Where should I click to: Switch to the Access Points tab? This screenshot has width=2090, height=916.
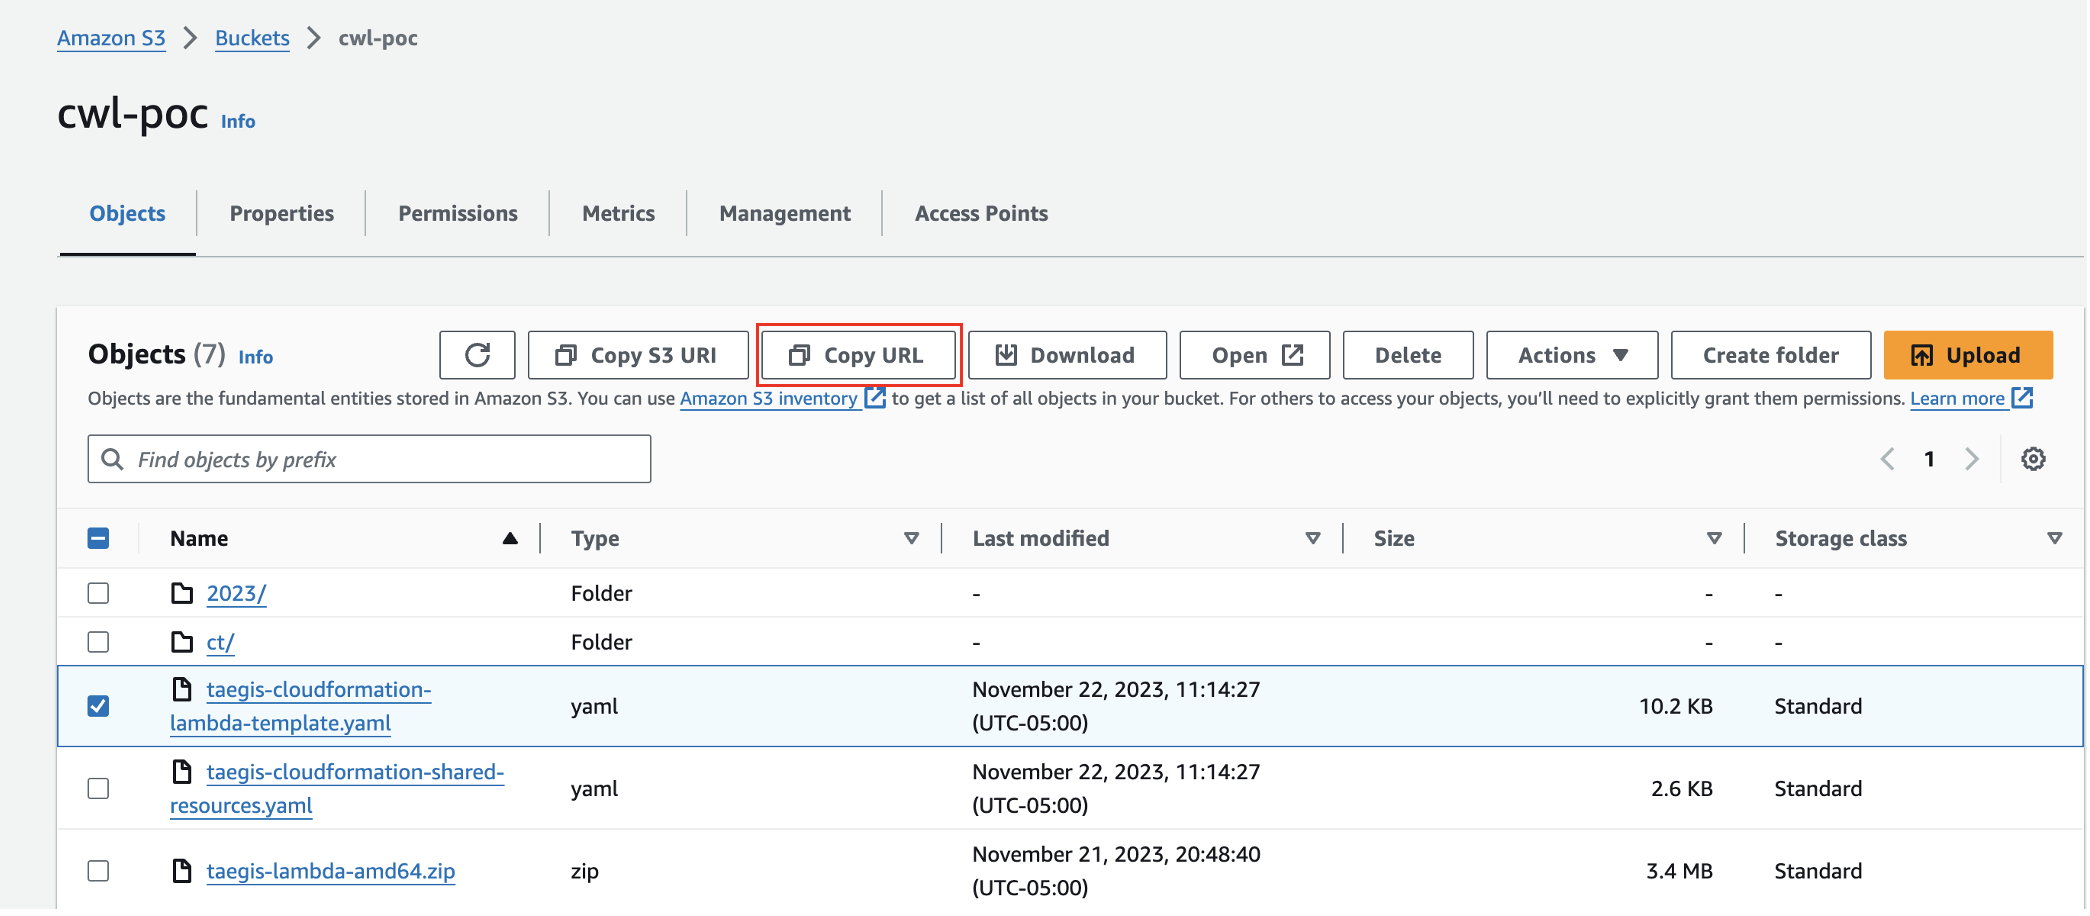(981, 213)
